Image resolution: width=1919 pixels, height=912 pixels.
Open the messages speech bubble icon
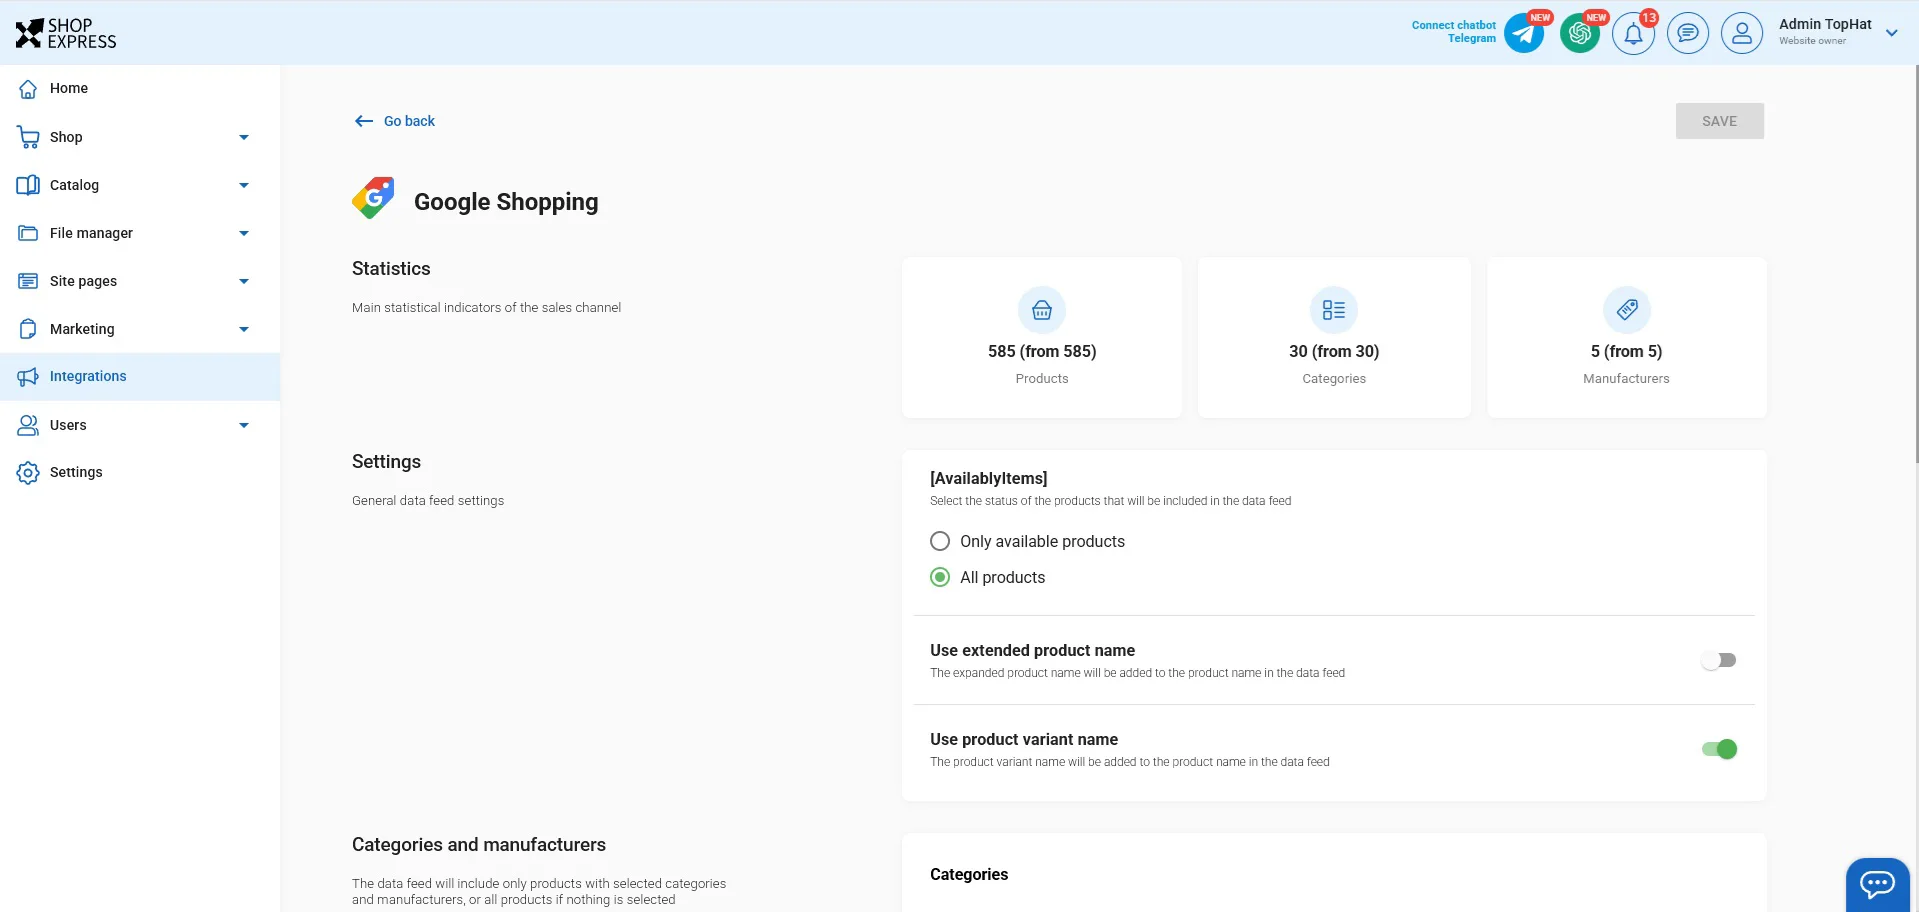click(x=1688, y=34)
